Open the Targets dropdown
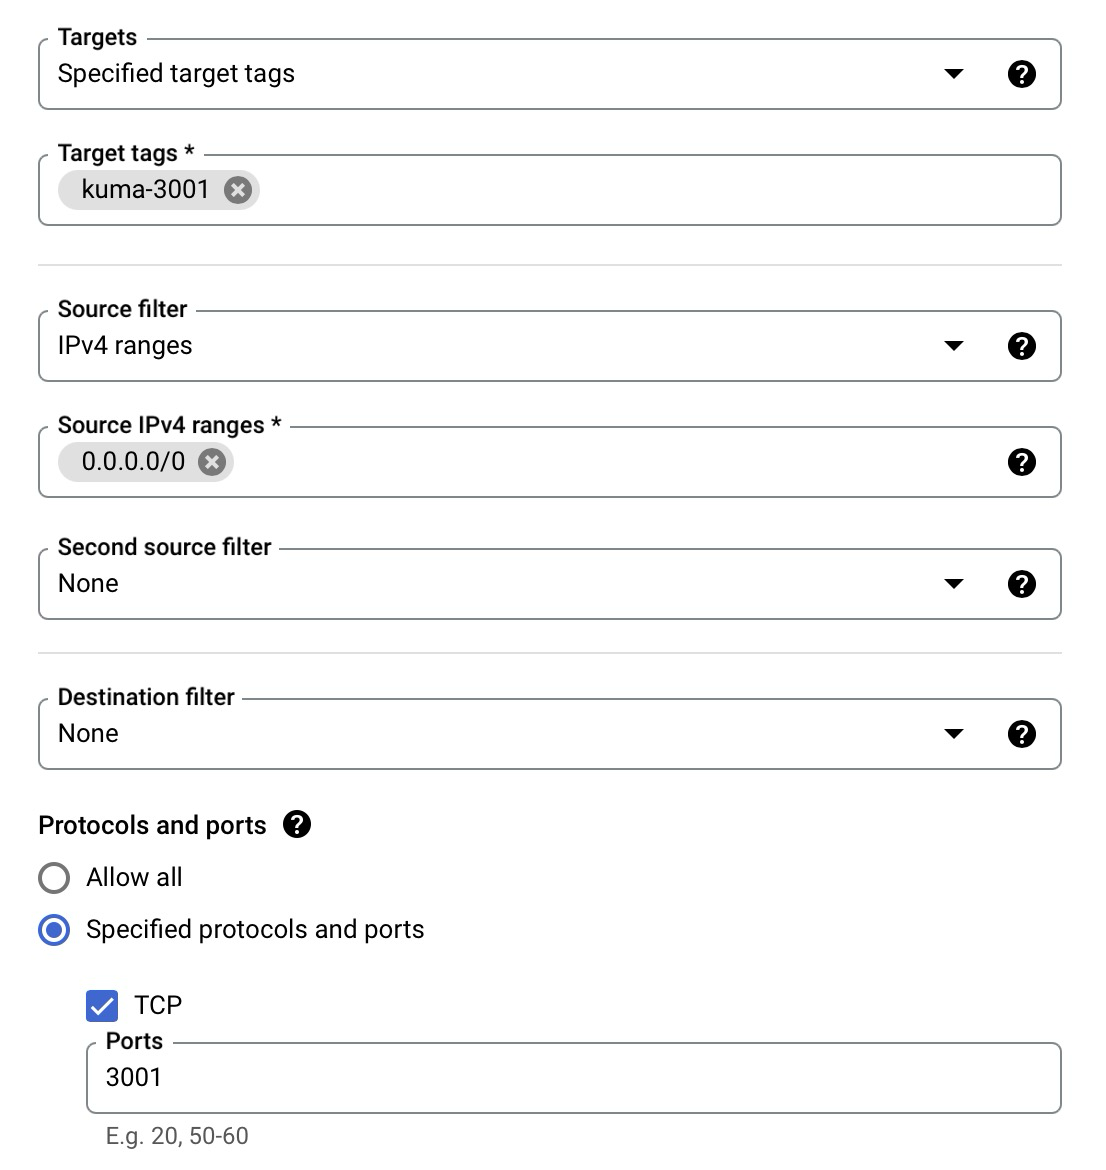This screenshot has height=1170, width=1106. 954,73
